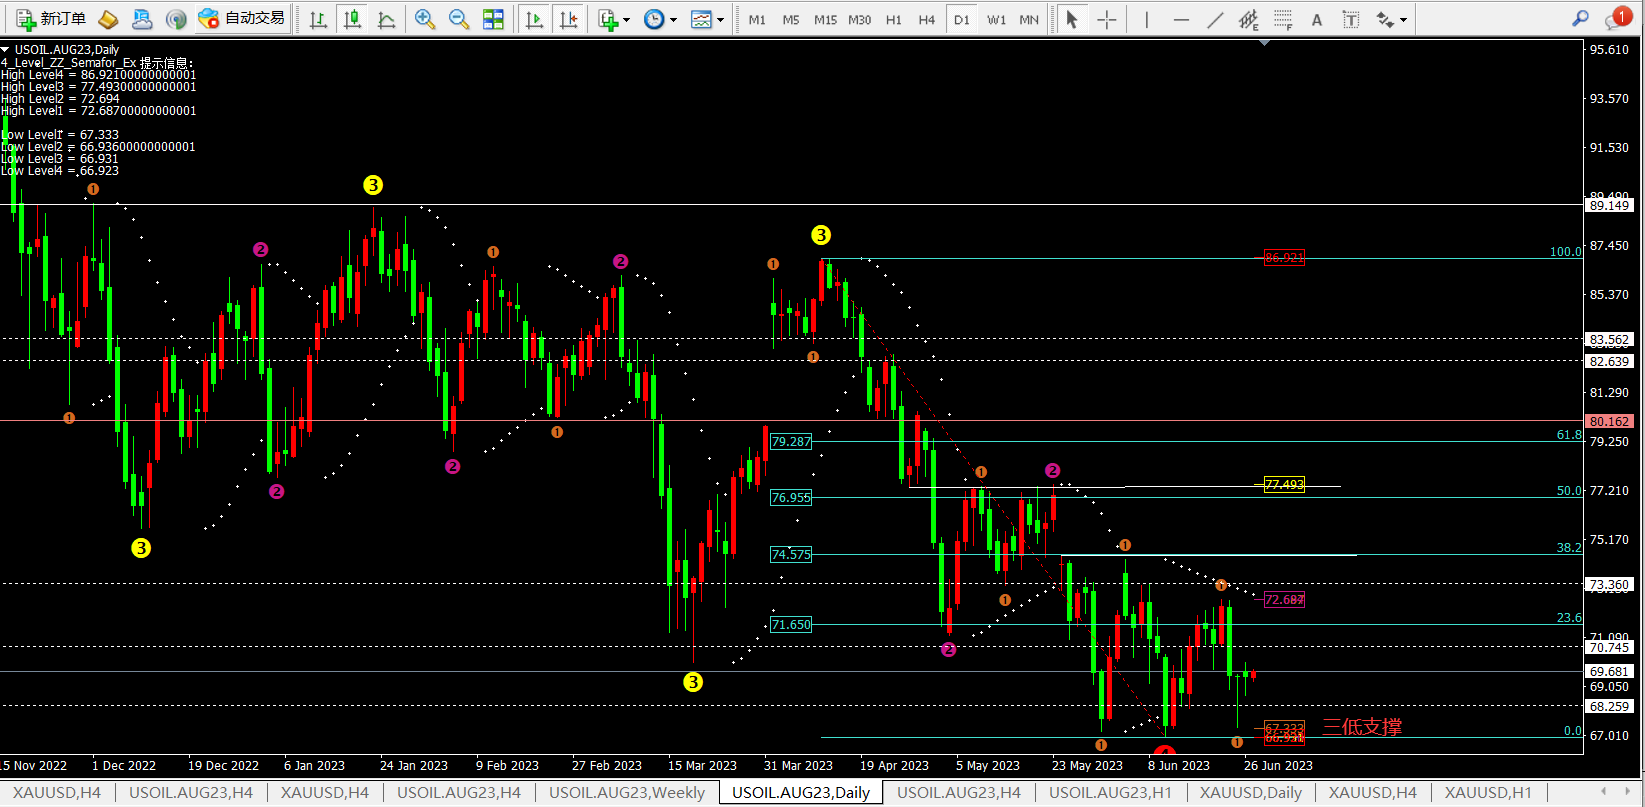Screen dimensions: 1645x807
Task: Open the New Order (新订单) window
Action: [x=51, y=19]
